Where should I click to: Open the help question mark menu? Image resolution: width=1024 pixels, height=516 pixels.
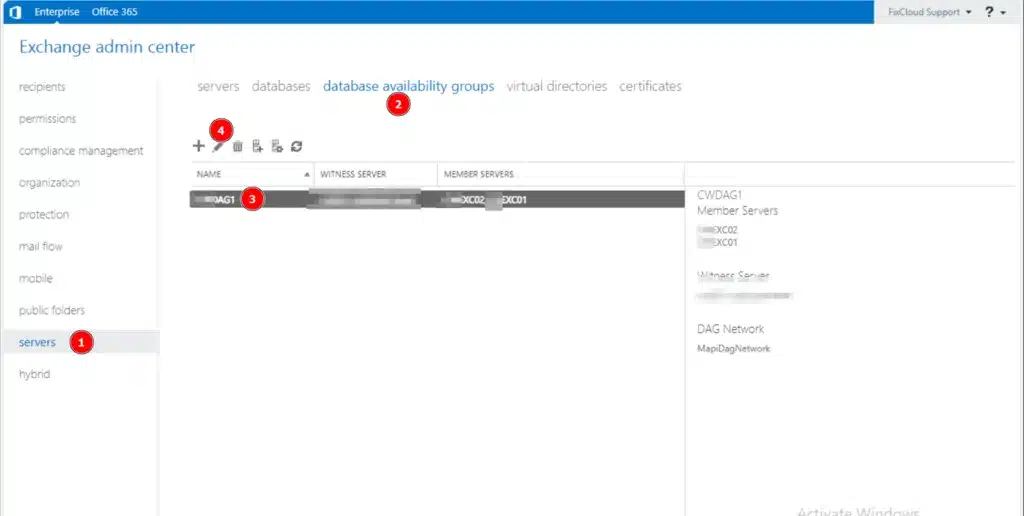991,12
